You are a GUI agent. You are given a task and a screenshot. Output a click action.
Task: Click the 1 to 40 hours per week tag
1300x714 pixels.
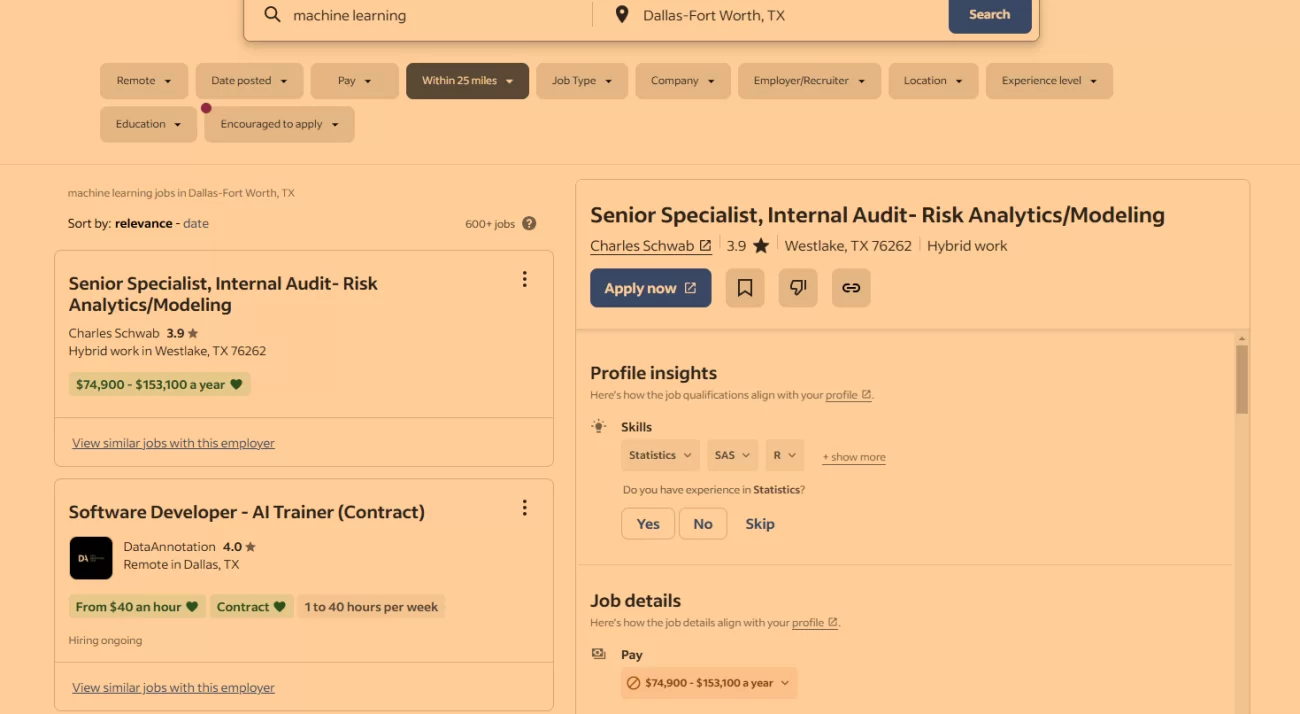[x=371, y=607]
